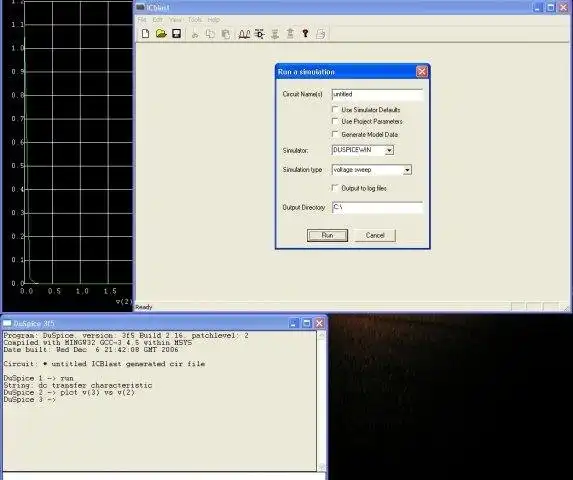Open the Edit menu

coord(158,20)
